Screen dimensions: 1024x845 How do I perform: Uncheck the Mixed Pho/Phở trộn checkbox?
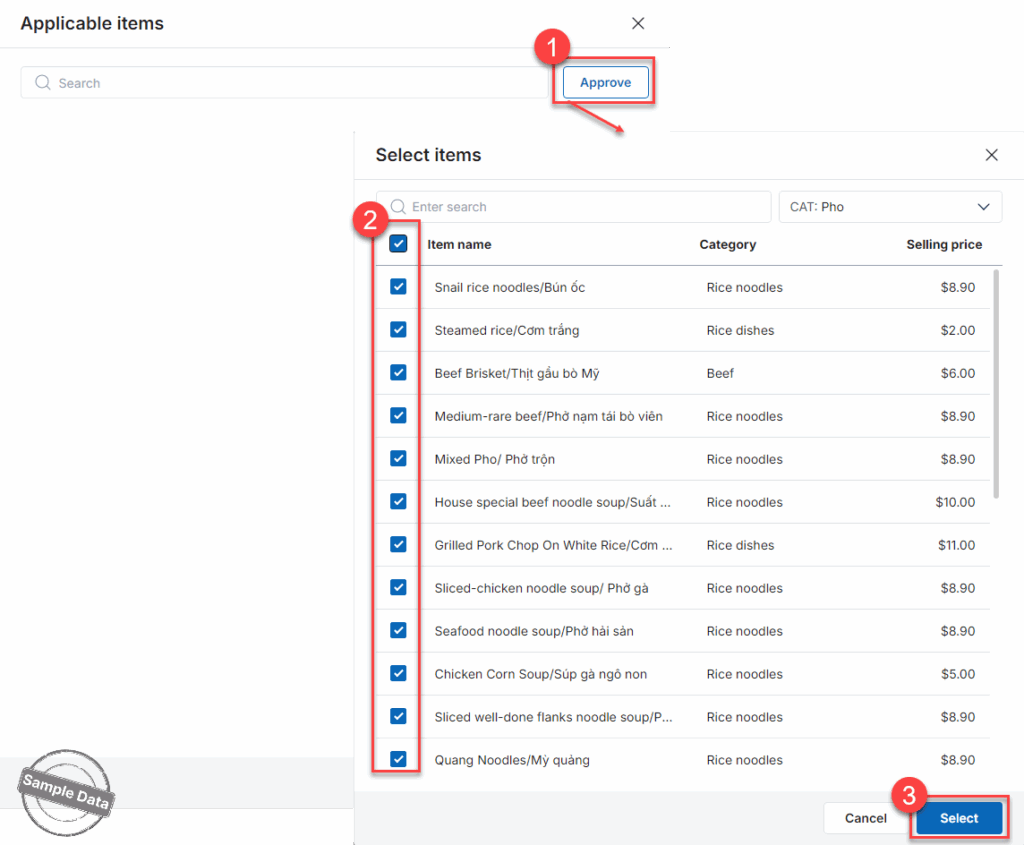pyautogui.click(x=398, y=459)
